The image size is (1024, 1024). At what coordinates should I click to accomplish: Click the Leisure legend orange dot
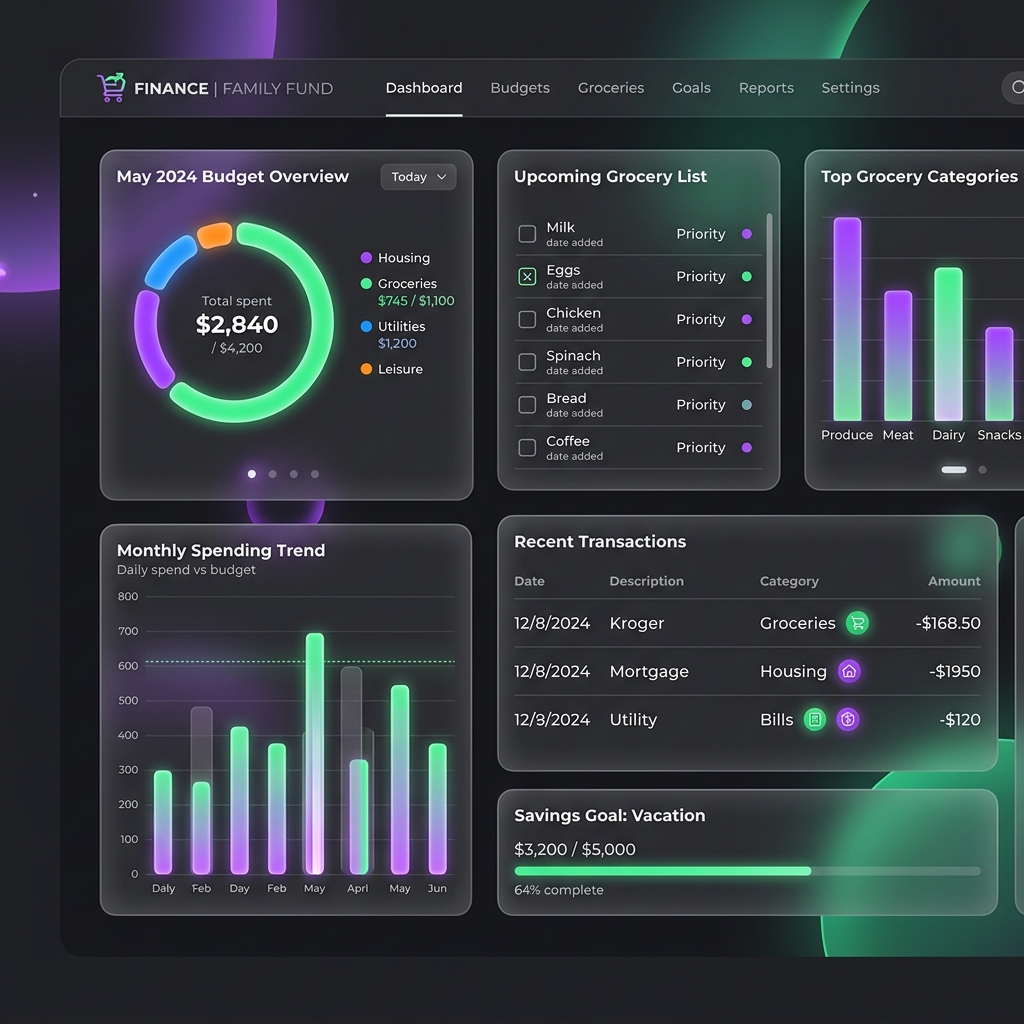click(x=366, y=369)
